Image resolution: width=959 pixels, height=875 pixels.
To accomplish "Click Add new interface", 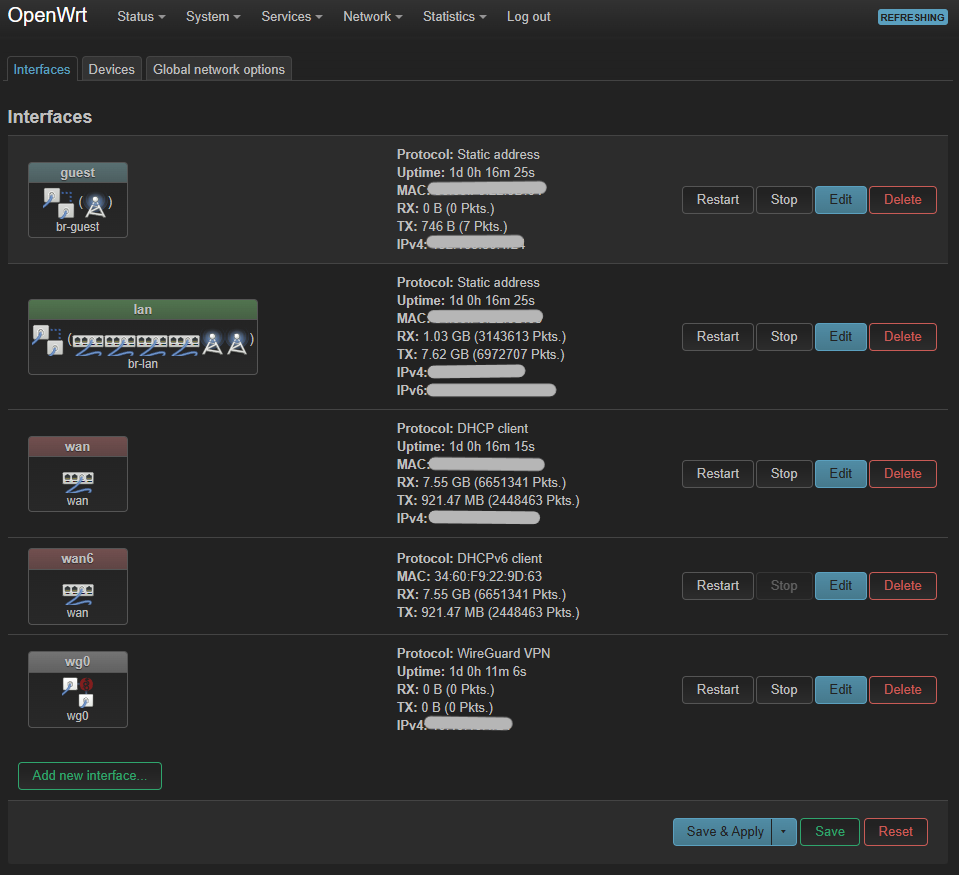I will coord(89,775).
